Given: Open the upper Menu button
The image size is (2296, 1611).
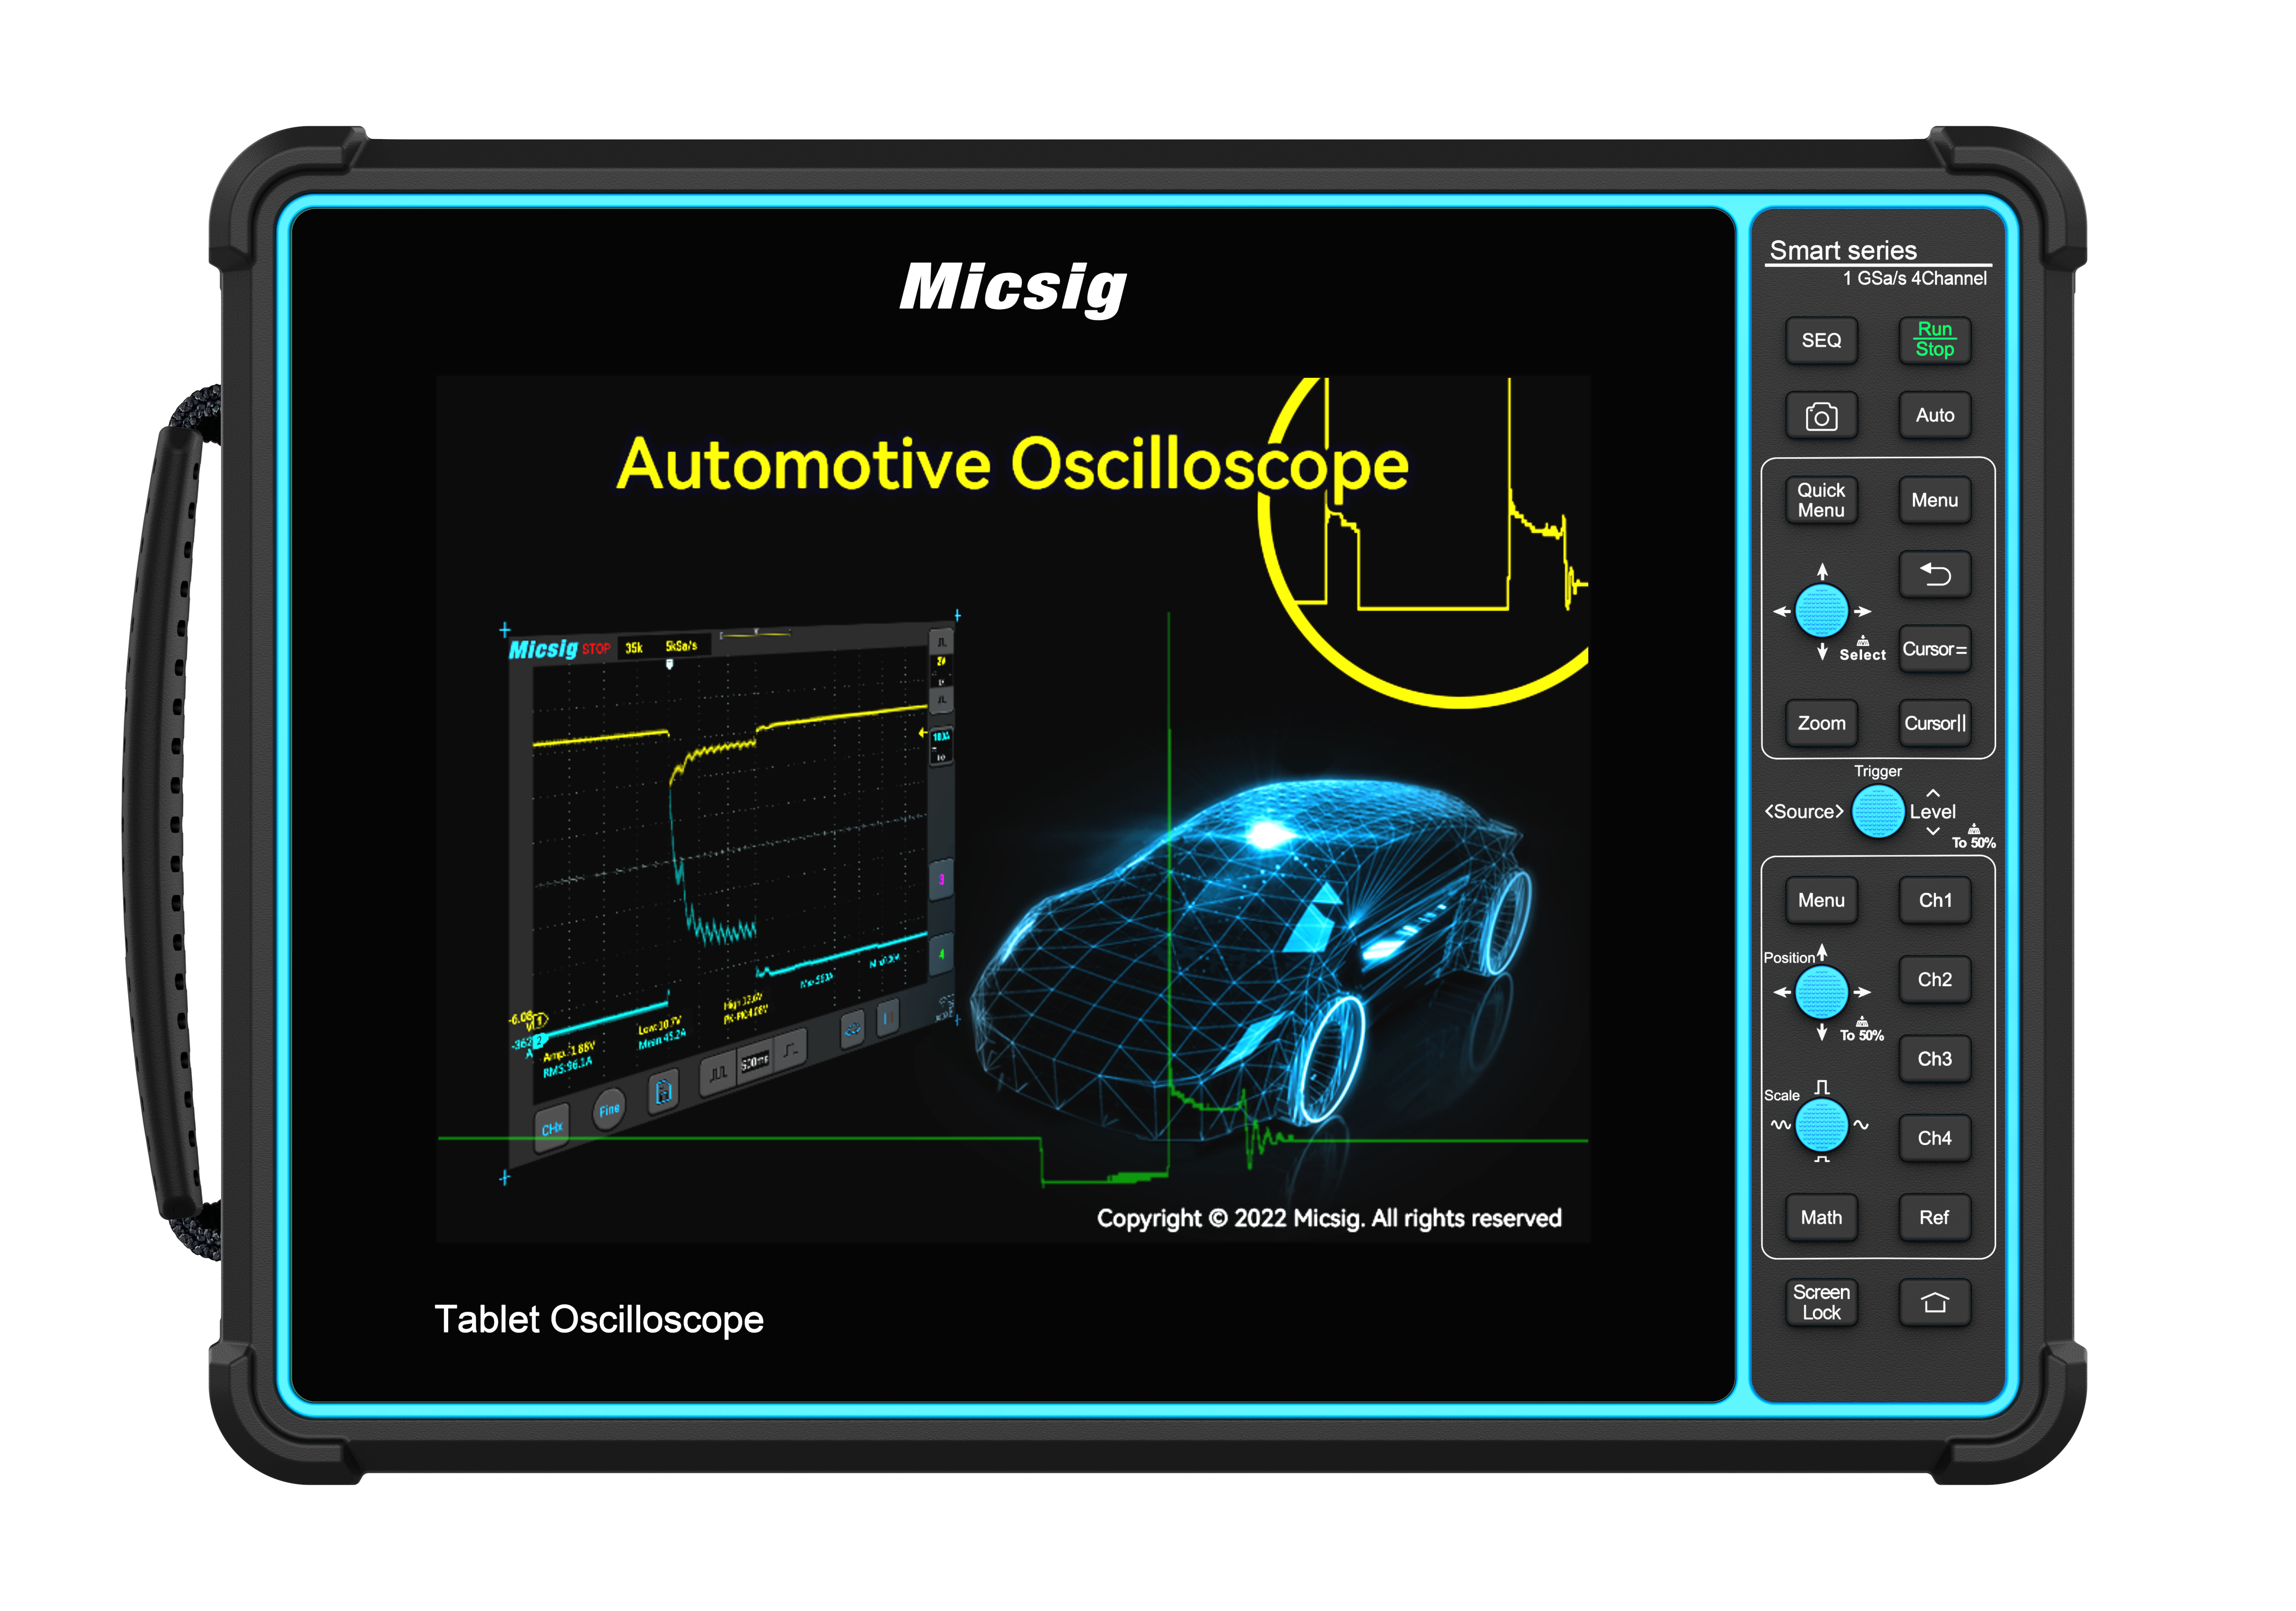Looking at the screenshot, I should click(1934, 500).
